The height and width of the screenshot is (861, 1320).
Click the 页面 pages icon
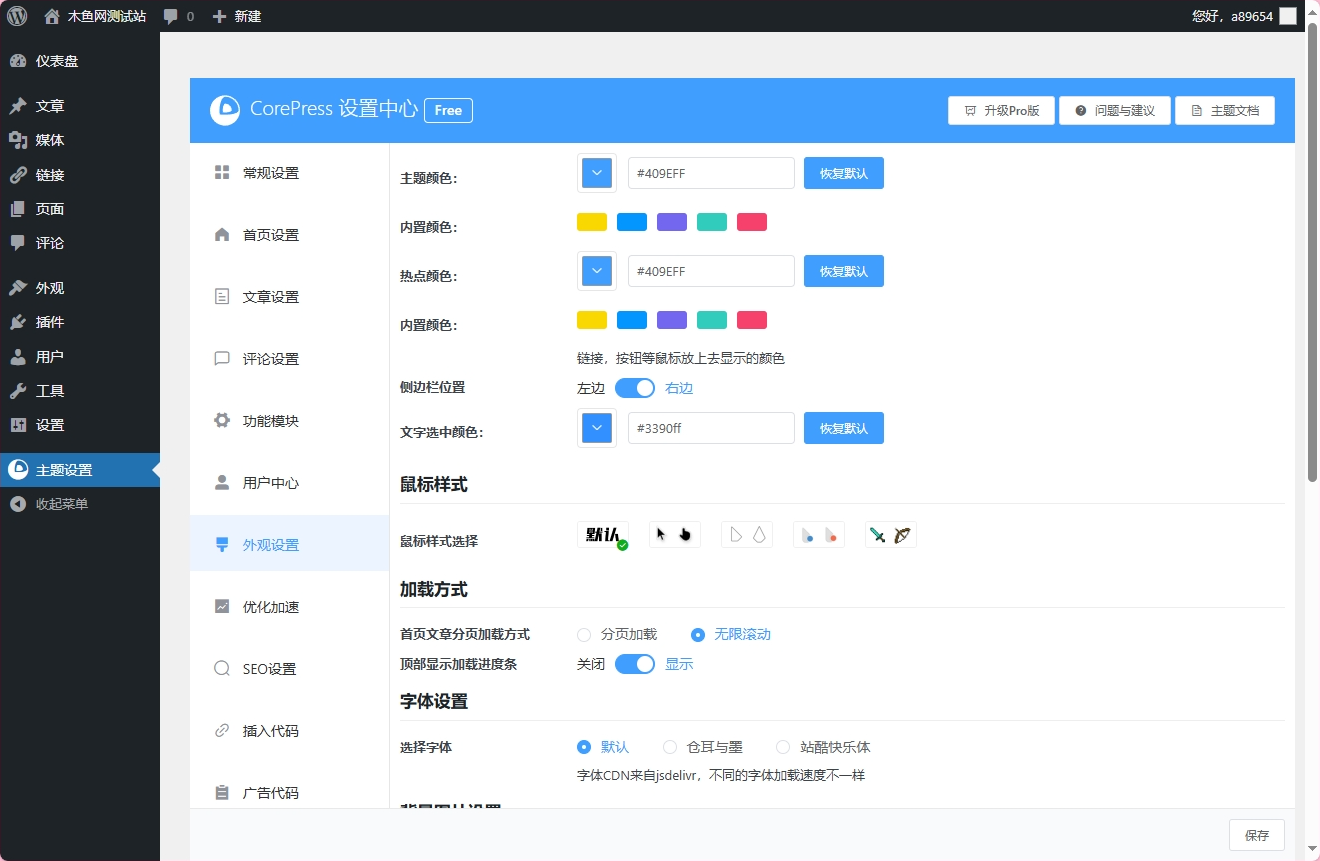(18, 209)
